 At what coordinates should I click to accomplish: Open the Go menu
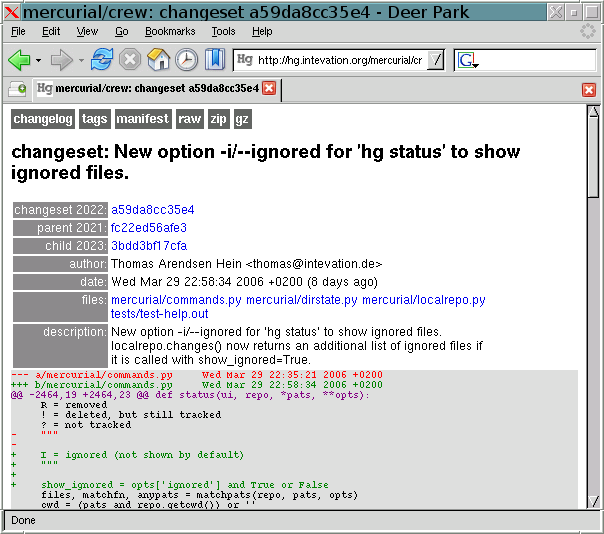[121, 31]
